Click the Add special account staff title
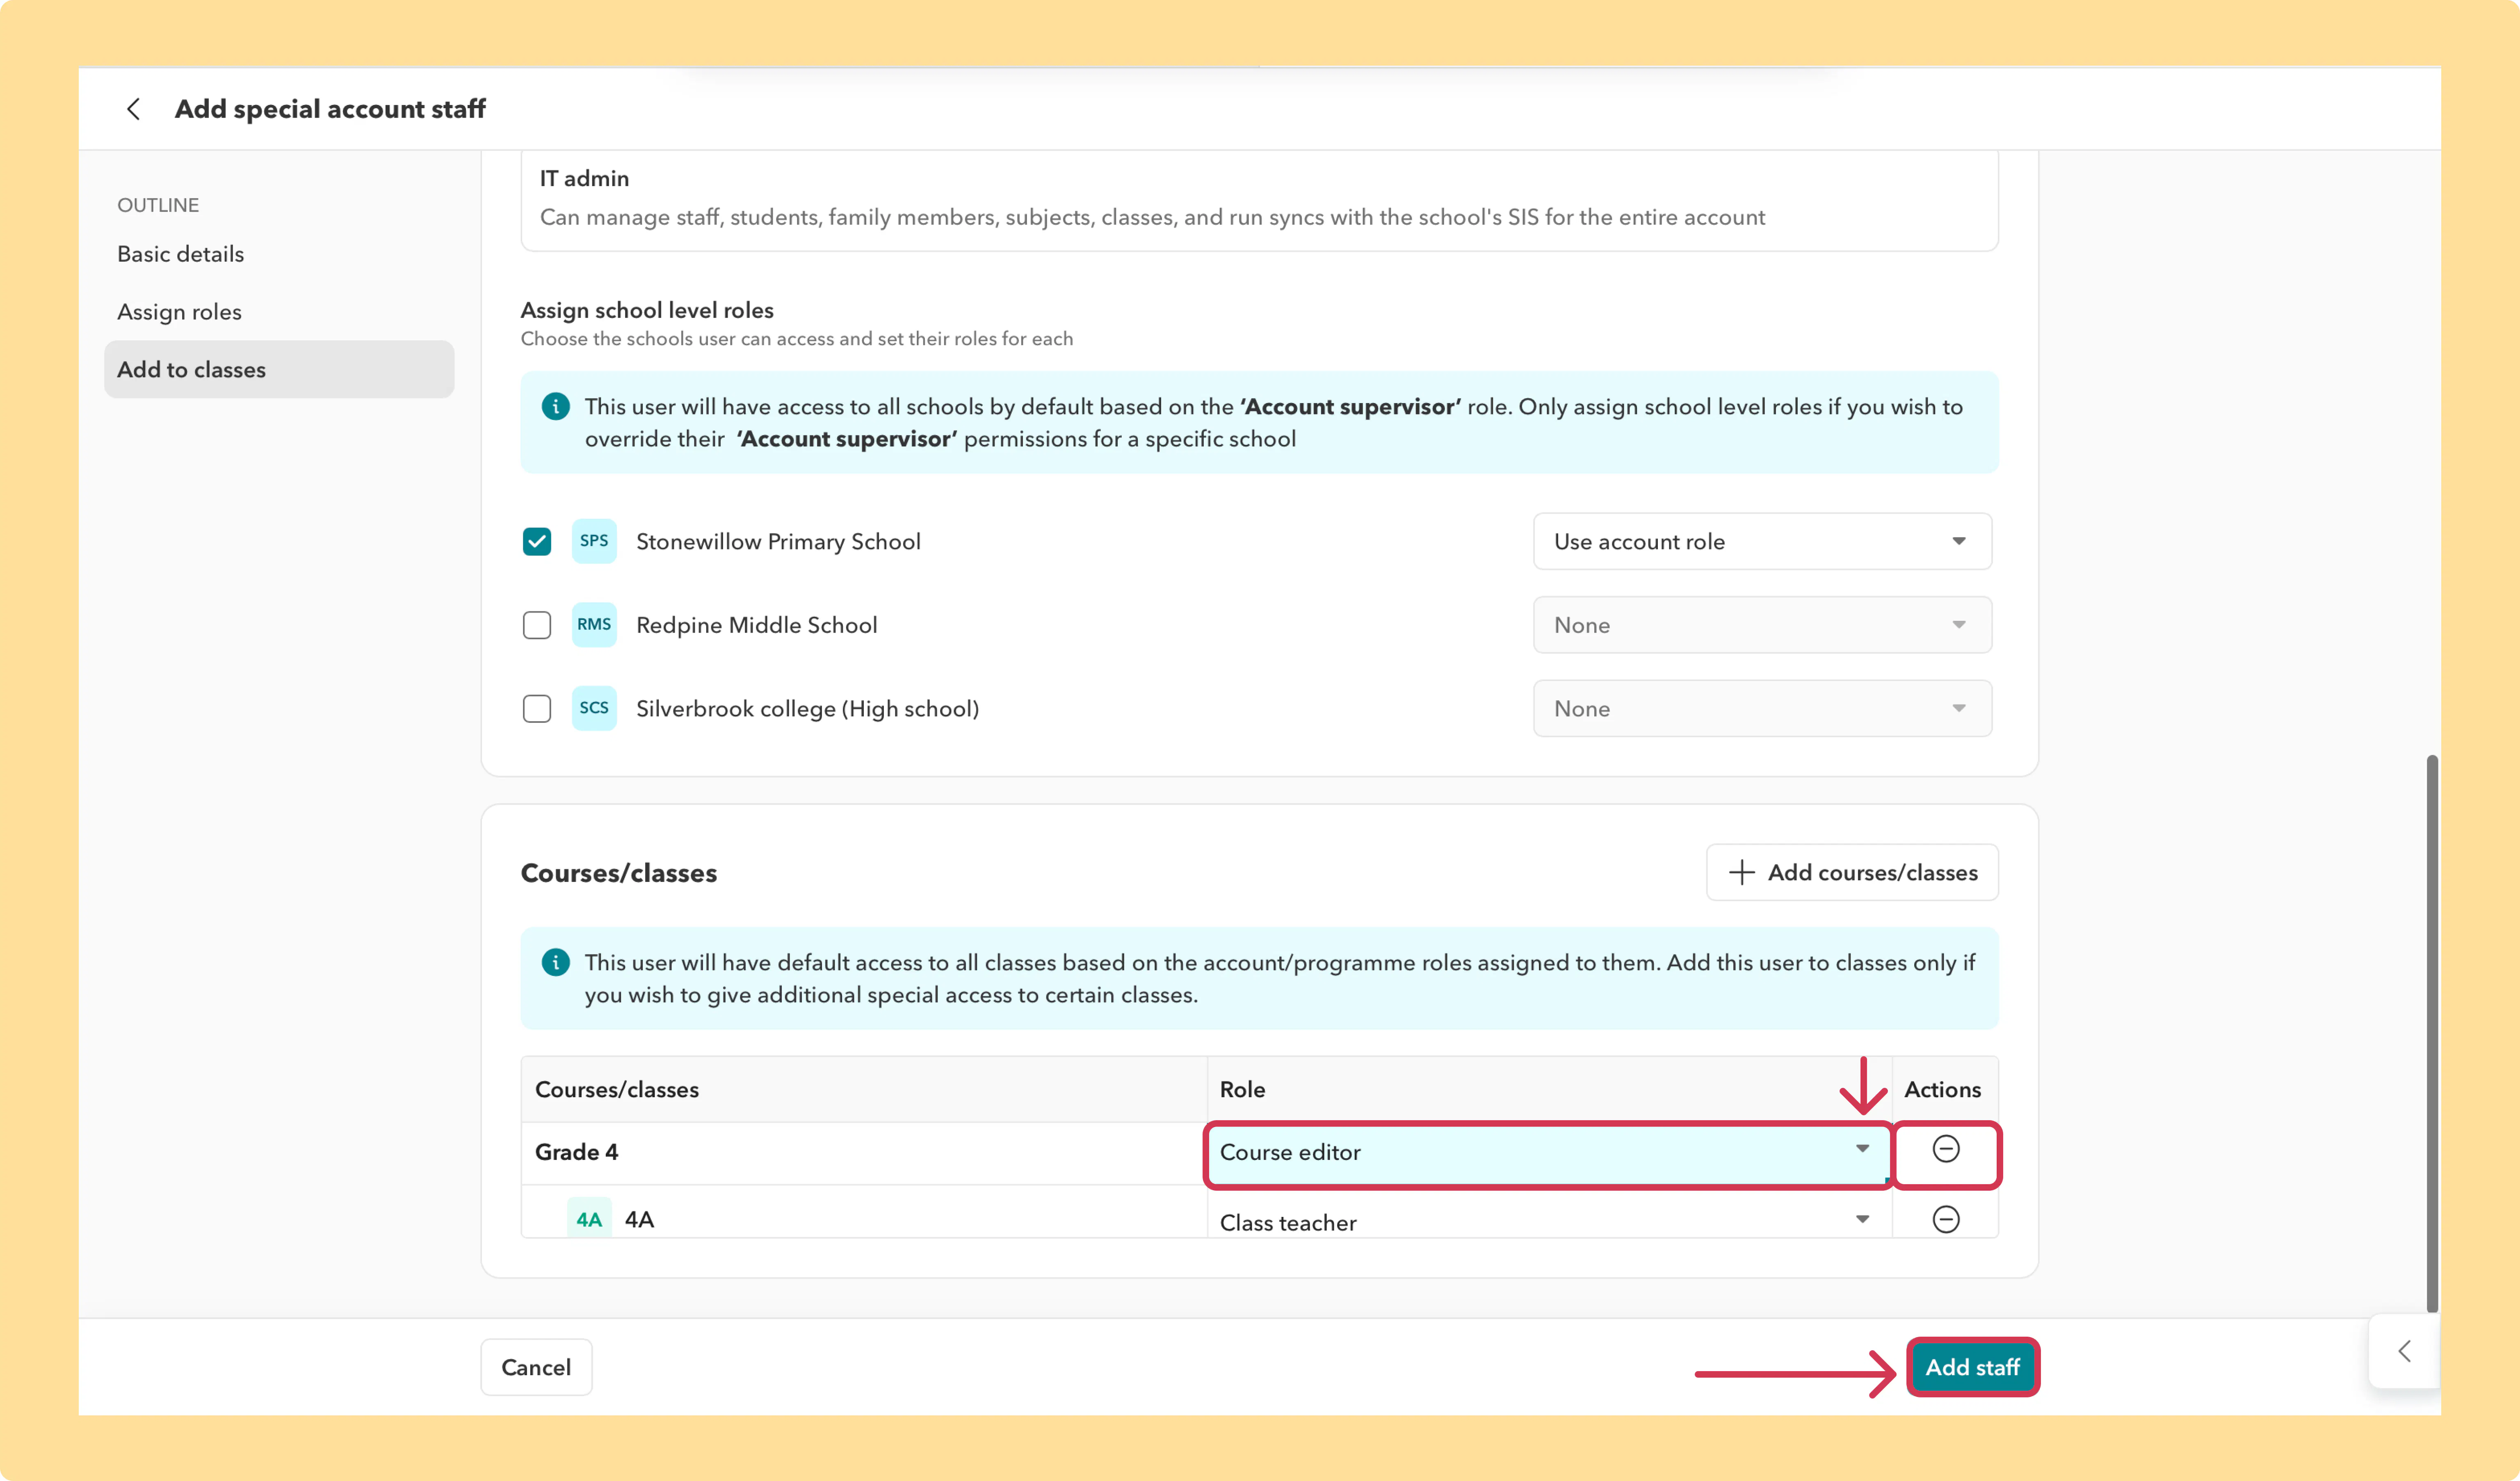Image resolution: width=2520 pixels, height=1481 pixels. click(x=330, y=109)
